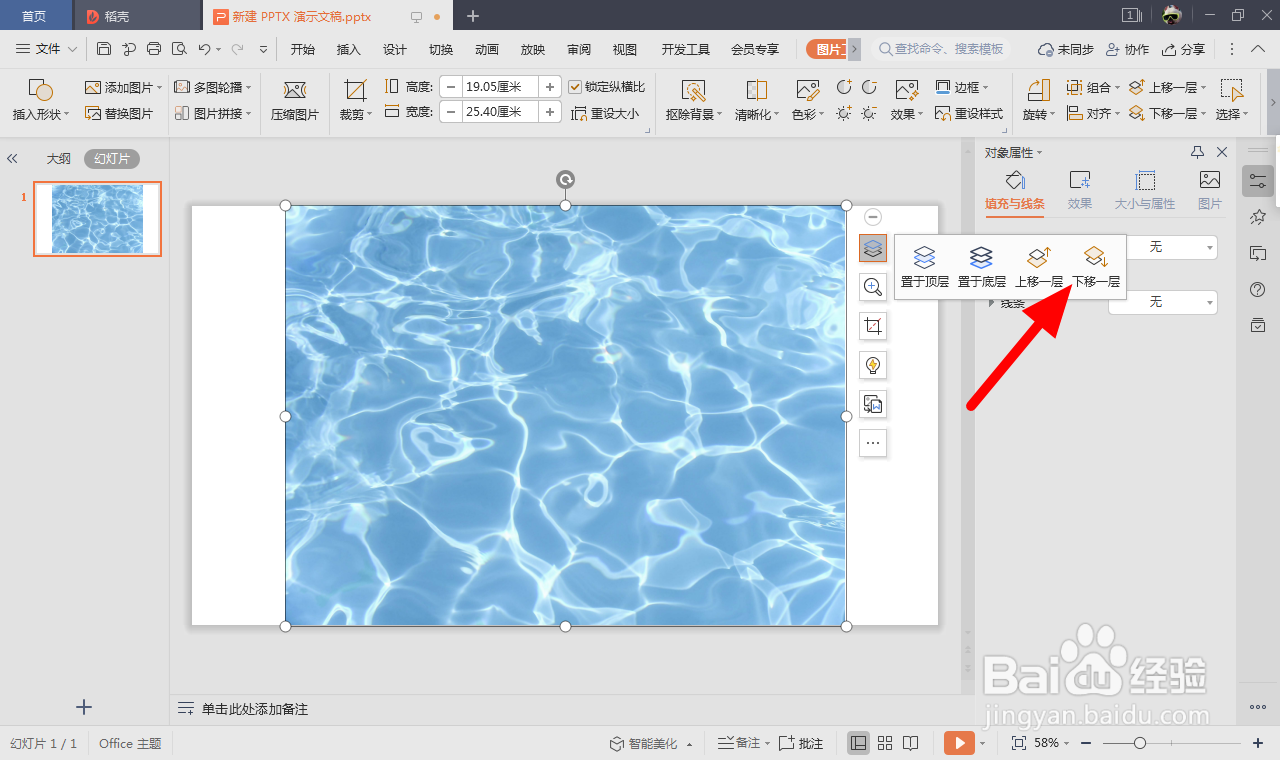The image size is (1280, 760).
Task: Open the line style dropdown showing 无
Action: [x=1163, y=302]
